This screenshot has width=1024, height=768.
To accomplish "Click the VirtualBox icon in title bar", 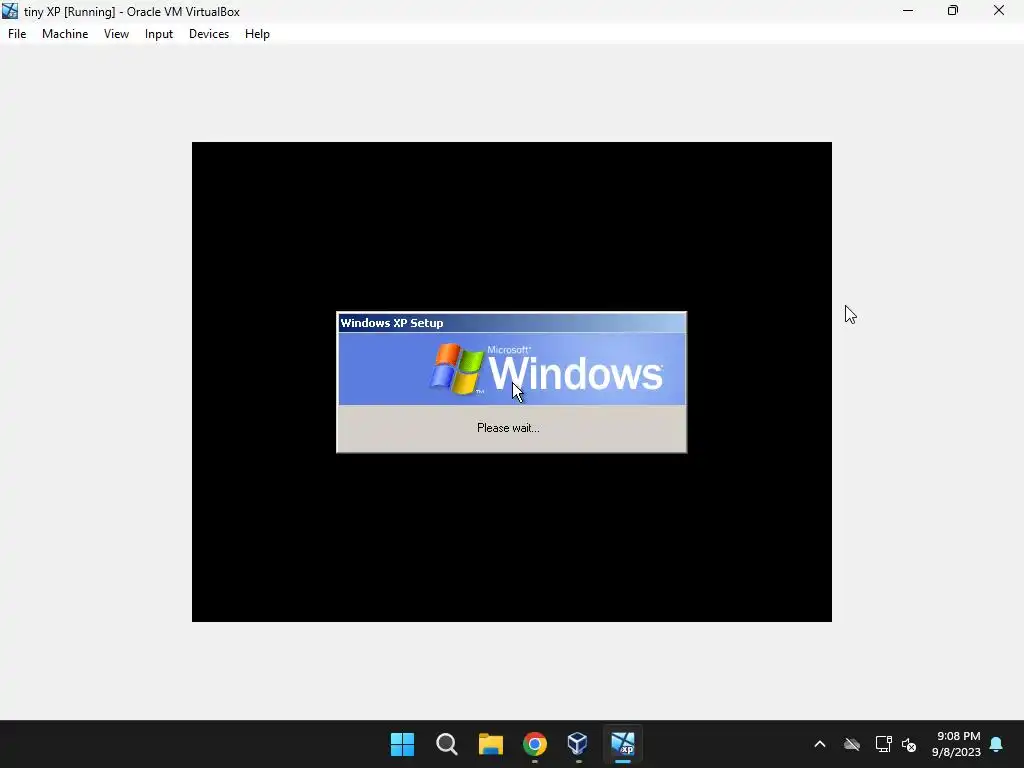I will 10,11.
